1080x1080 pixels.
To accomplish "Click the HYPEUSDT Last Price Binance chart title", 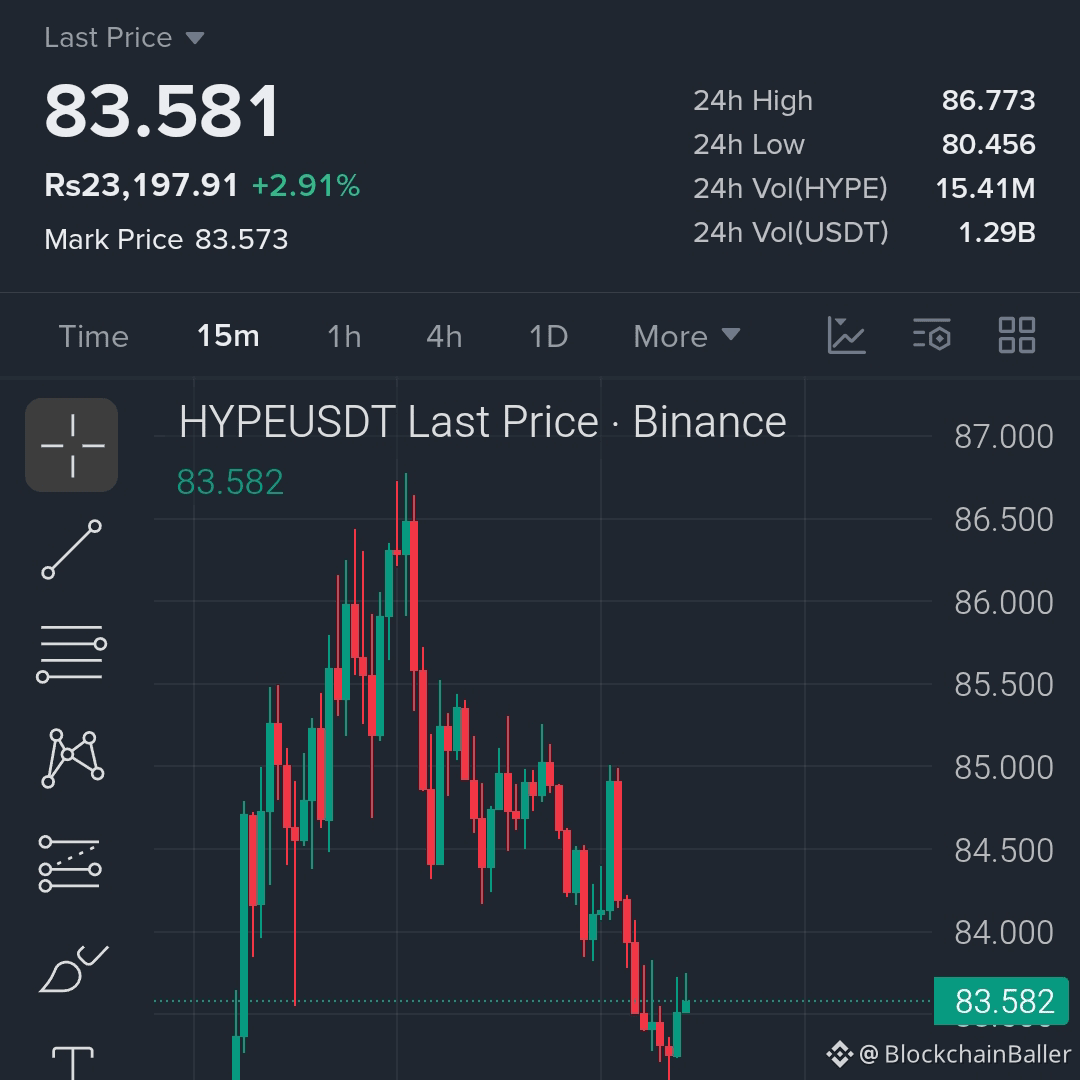I will click(x=482, y=422).
